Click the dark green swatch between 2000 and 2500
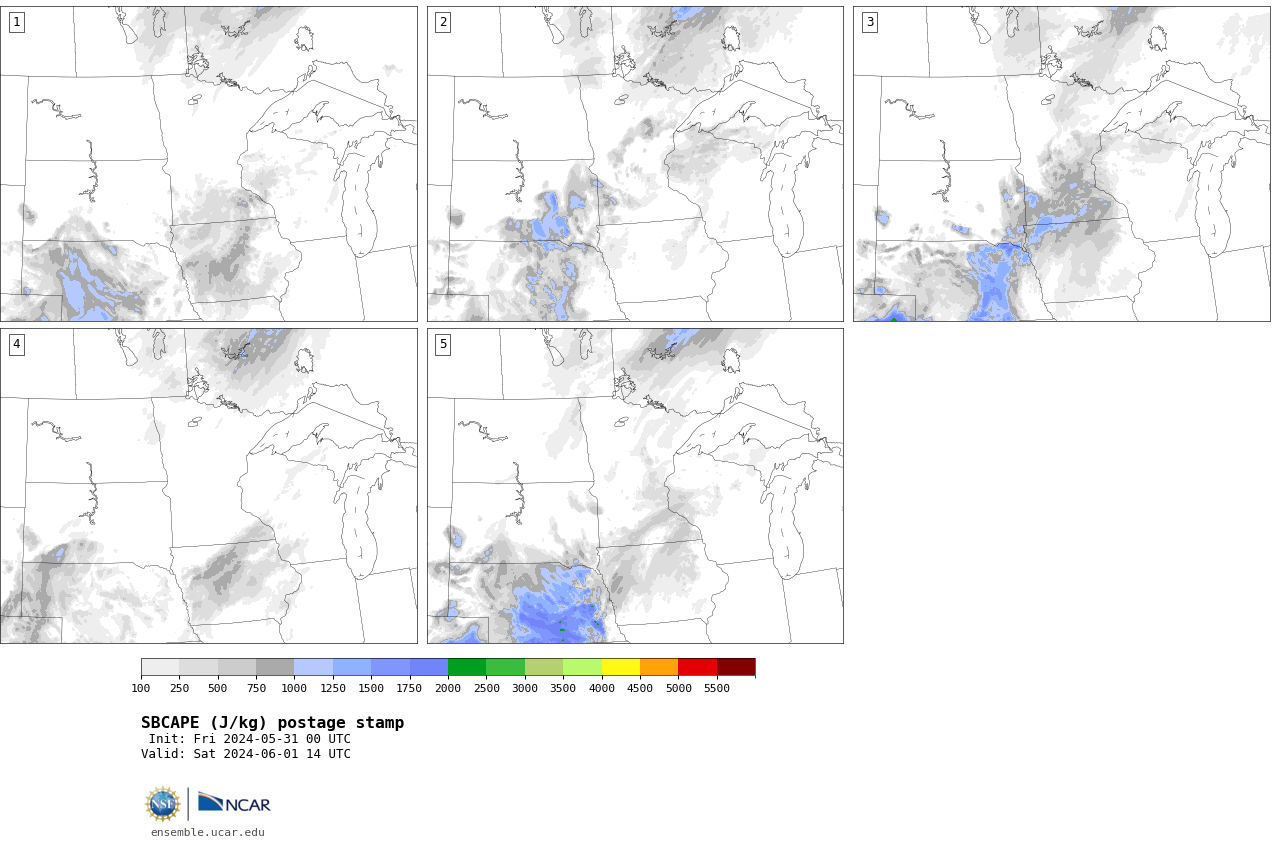This screenshot has width=1280, height=844. pyautogui.click(x=467, y=667)
